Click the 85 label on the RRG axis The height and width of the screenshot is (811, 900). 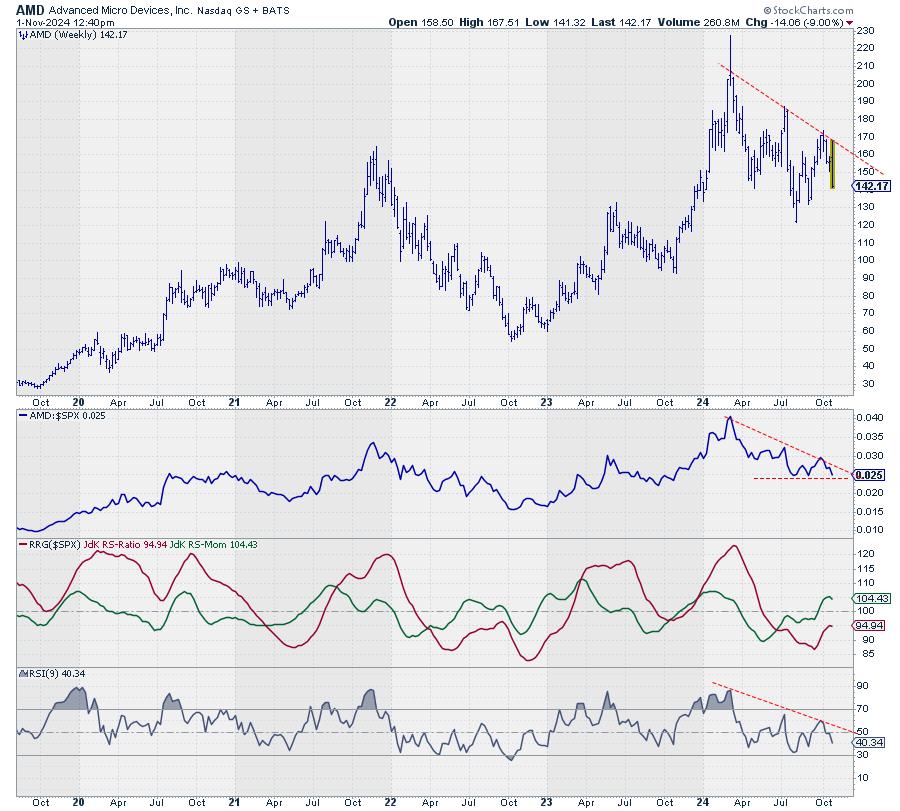[867, 654]
